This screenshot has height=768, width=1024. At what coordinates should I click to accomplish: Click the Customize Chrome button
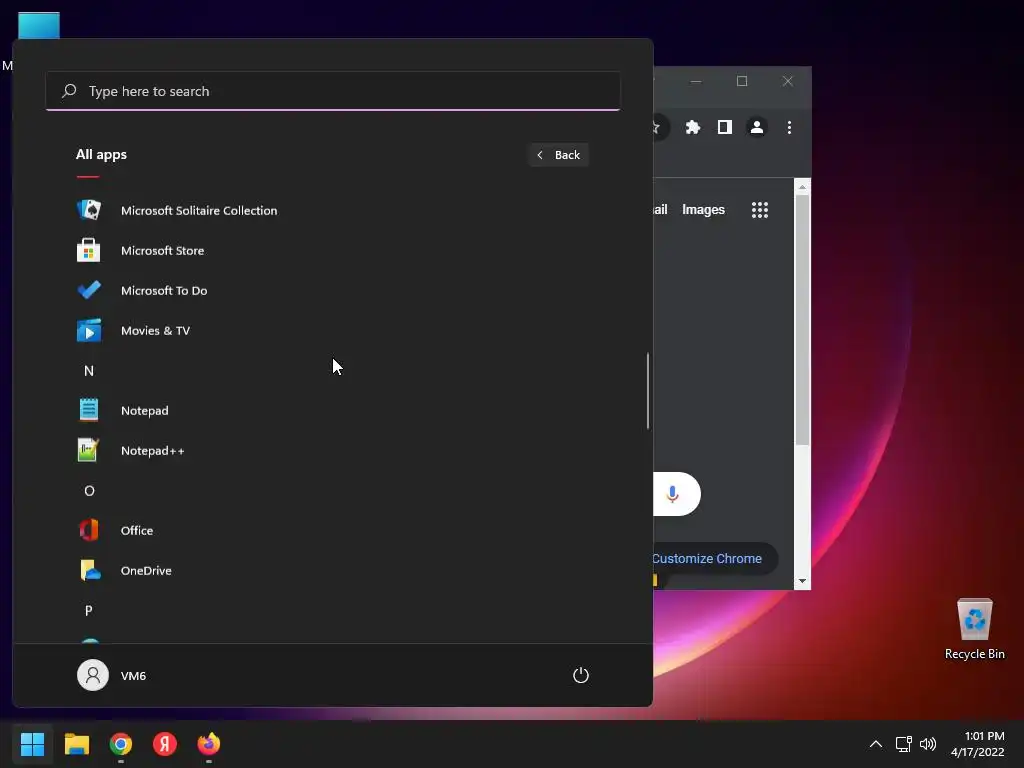[707, 558]
